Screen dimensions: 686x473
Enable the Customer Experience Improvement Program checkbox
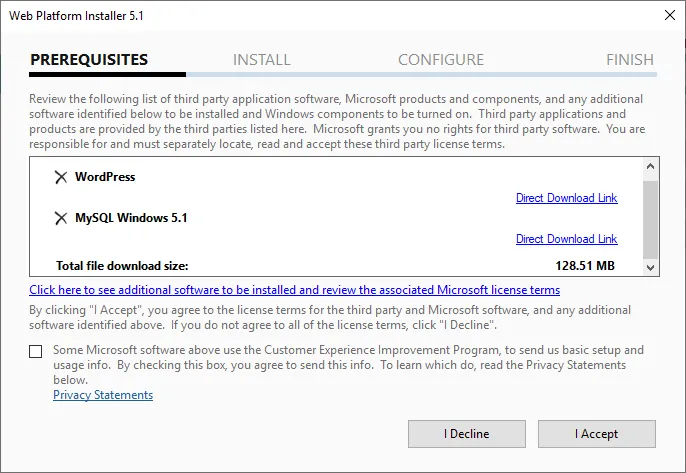pos(36,351)
